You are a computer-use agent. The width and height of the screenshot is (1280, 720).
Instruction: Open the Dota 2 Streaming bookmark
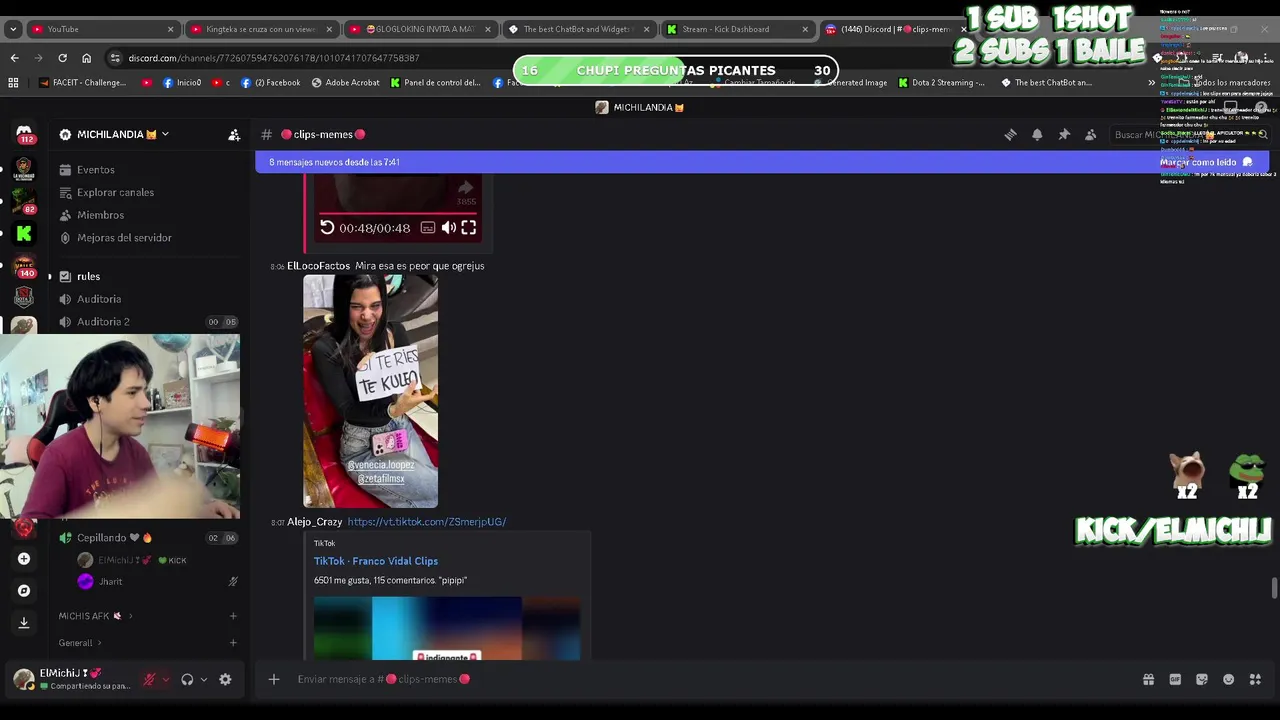coord(941,83)
